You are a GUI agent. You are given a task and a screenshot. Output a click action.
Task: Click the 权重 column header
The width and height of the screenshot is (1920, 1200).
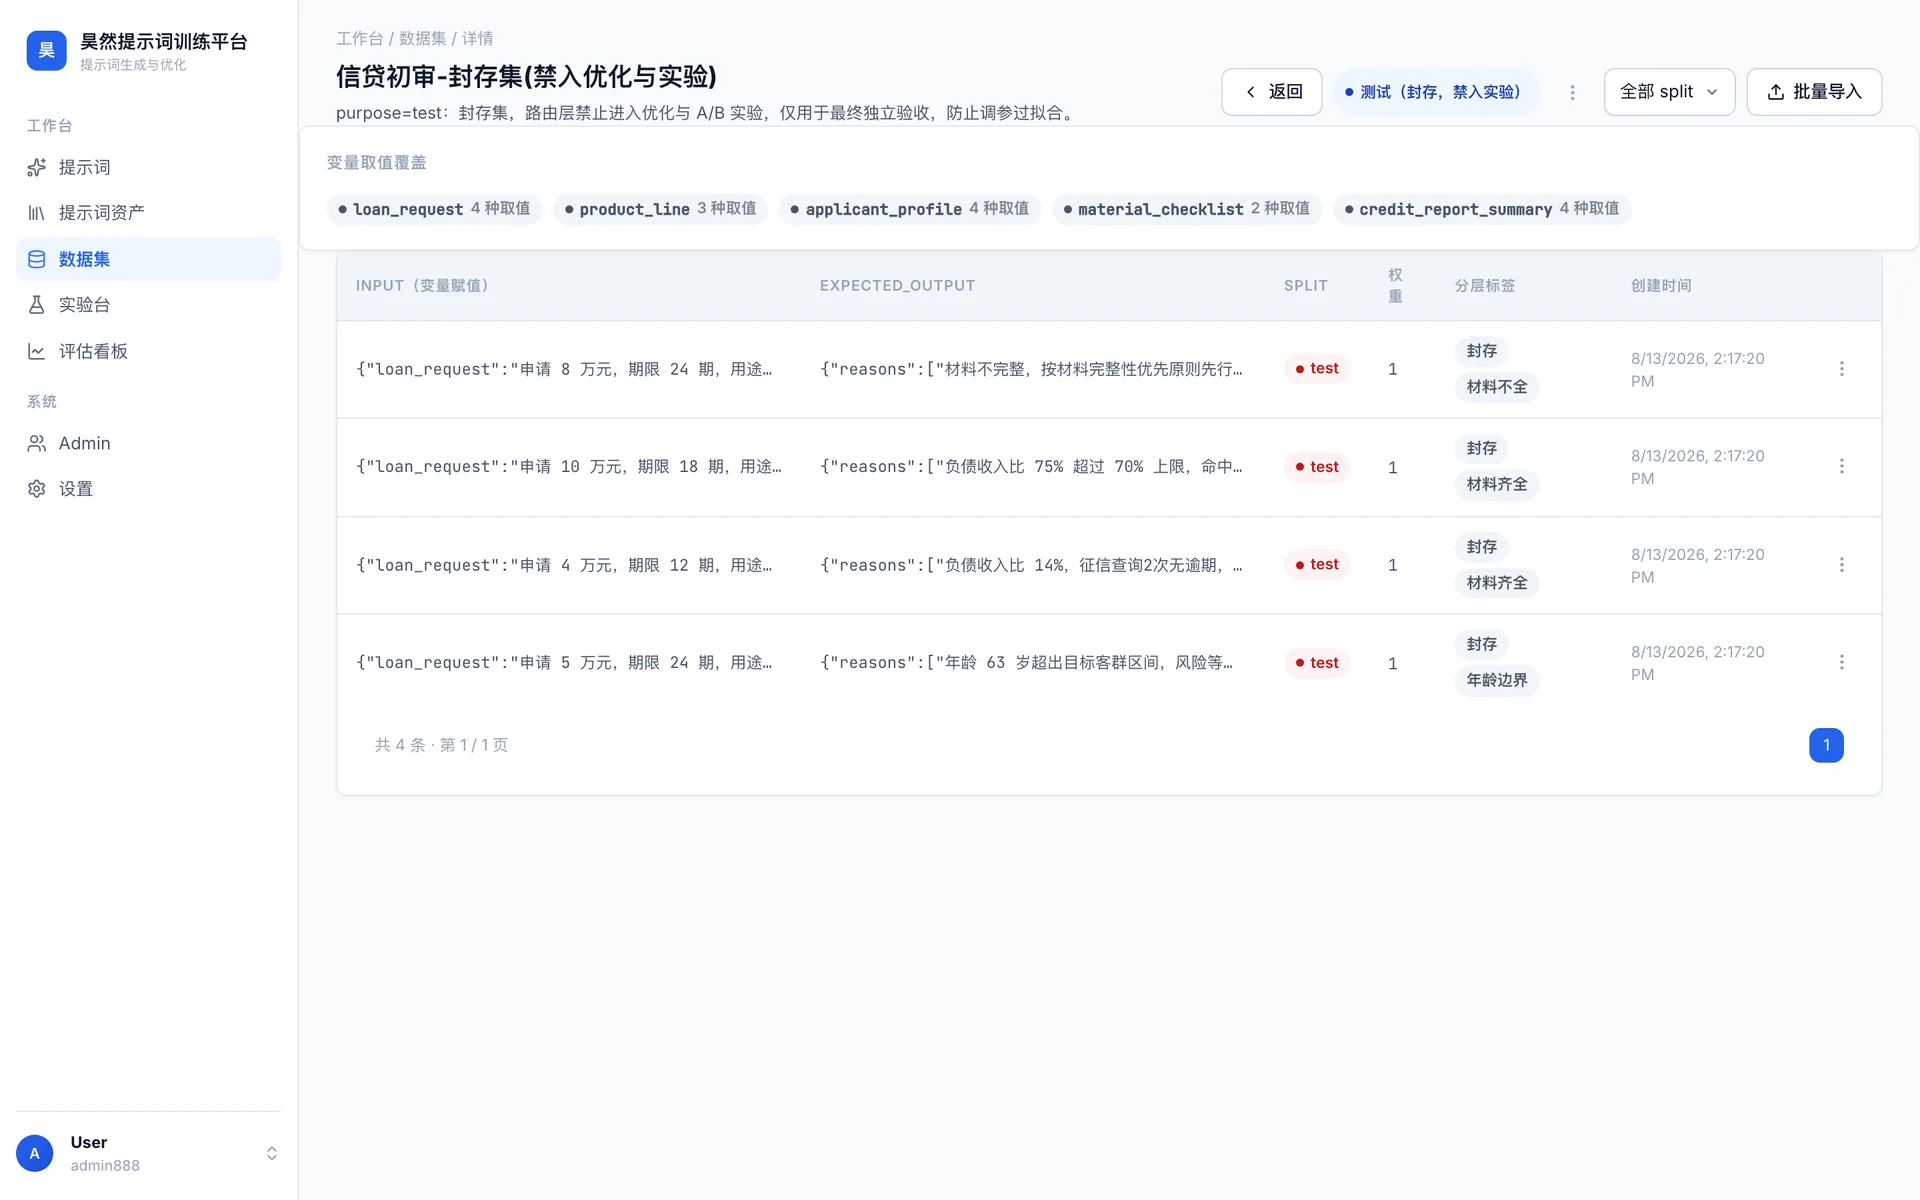tap(1395, 286)
